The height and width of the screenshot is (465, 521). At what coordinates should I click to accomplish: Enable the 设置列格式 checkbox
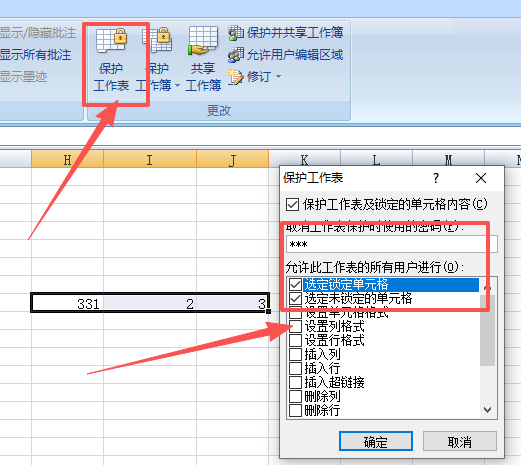pos(295,326)
